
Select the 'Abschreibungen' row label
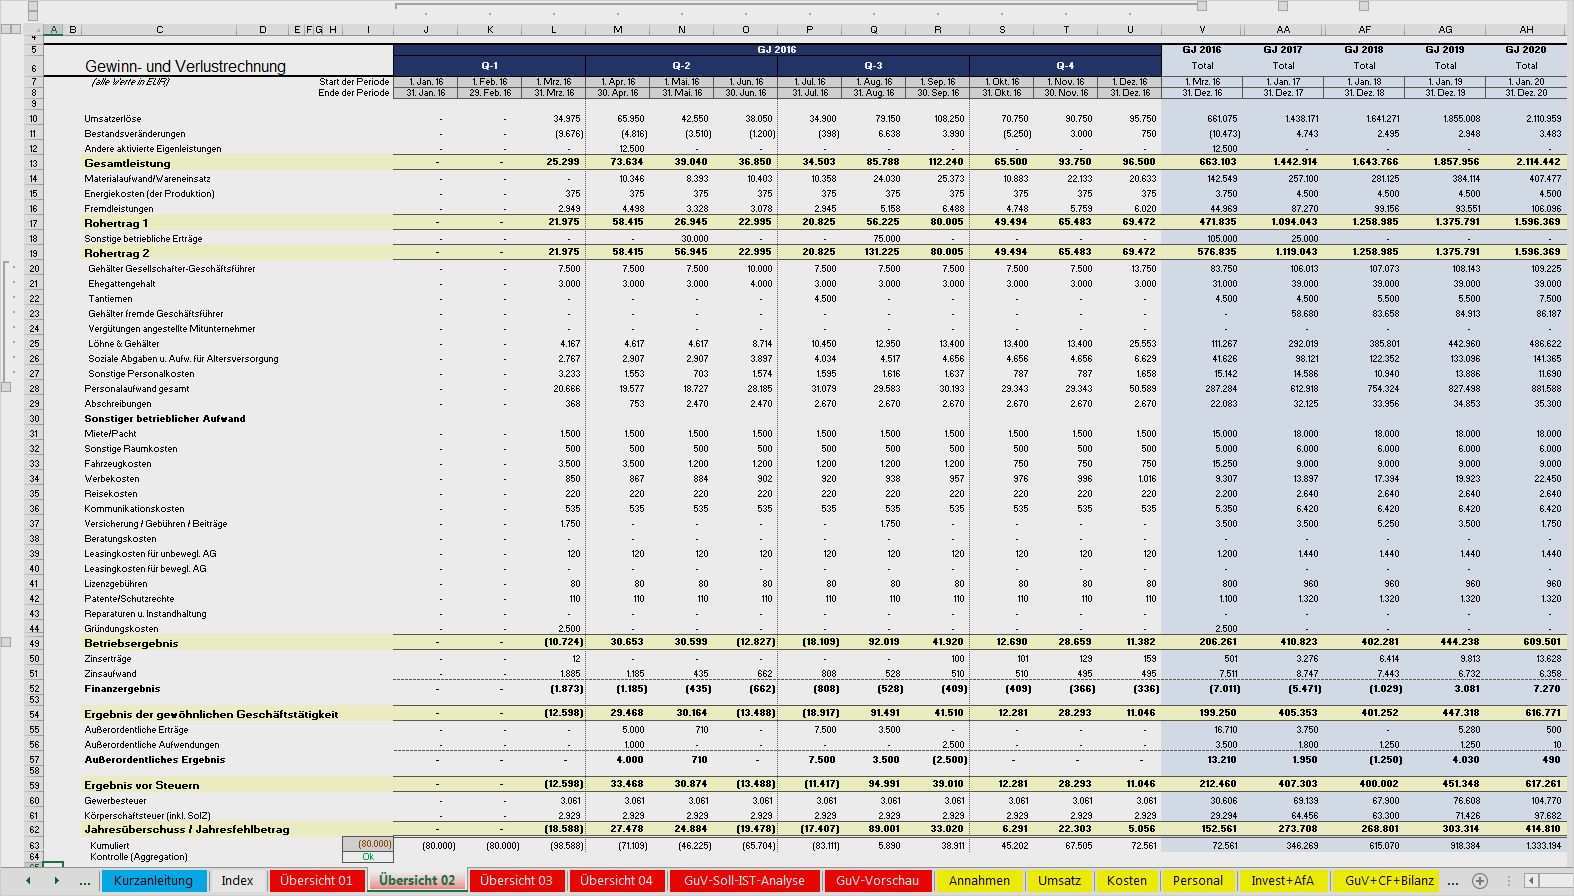click(118, 403)
